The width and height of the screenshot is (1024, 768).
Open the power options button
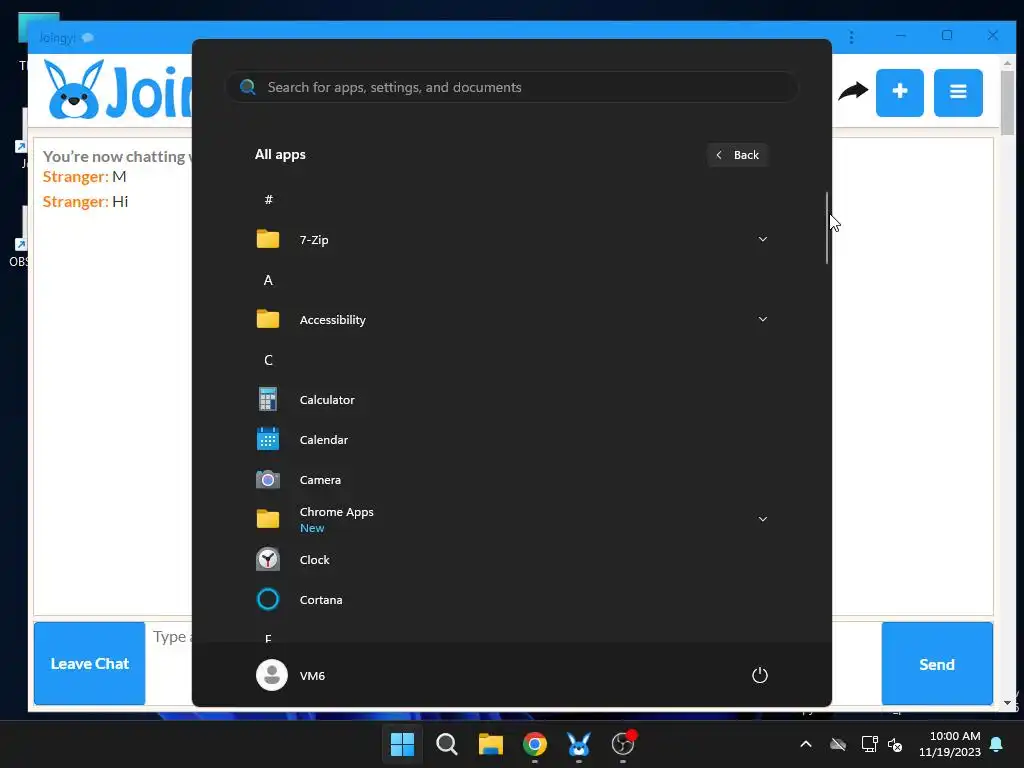point(760,675)
